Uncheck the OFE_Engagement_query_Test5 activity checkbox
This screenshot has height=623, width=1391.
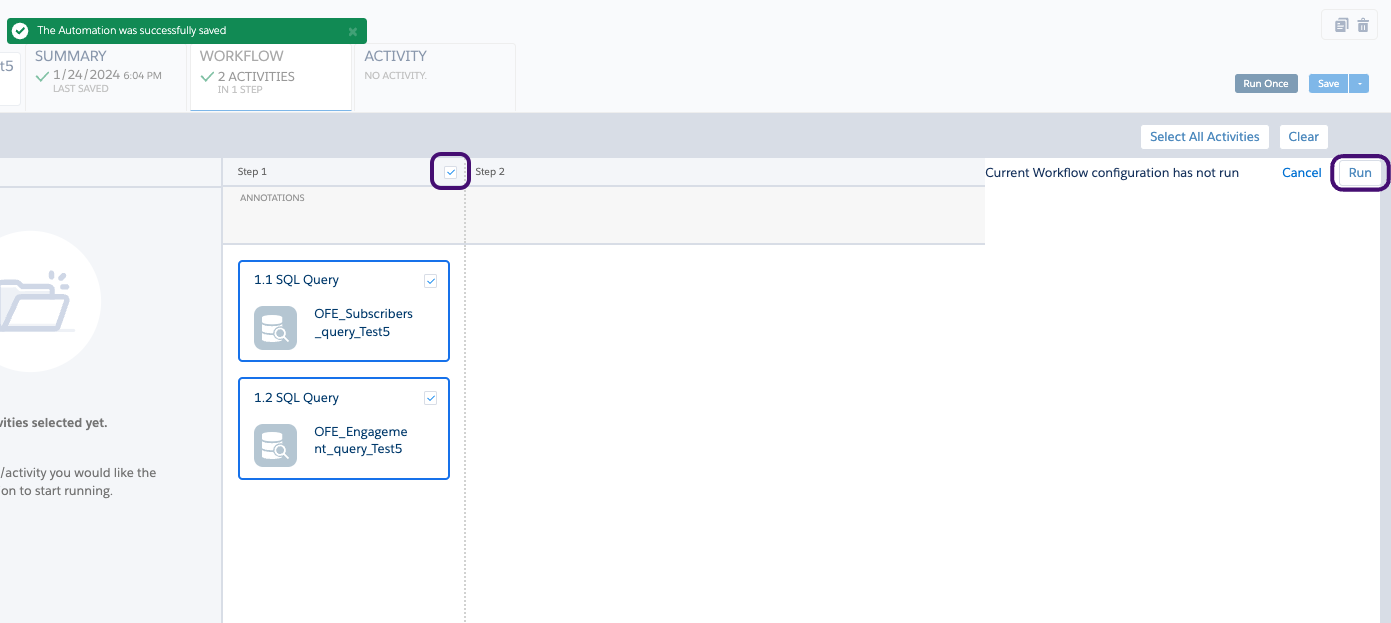pyautogui.click(x=431, y=397)
